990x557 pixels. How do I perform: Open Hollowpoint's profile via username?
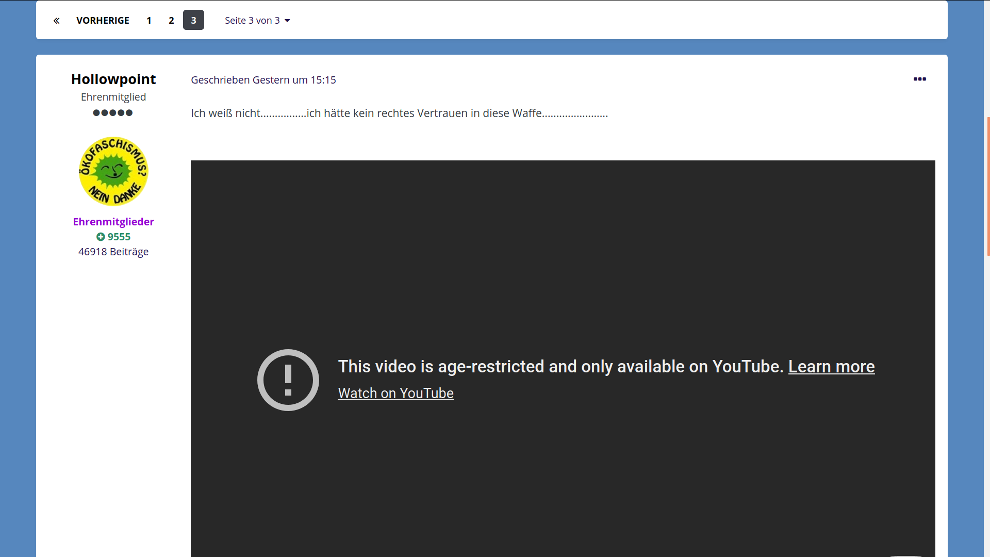click(x=114, y=79)
